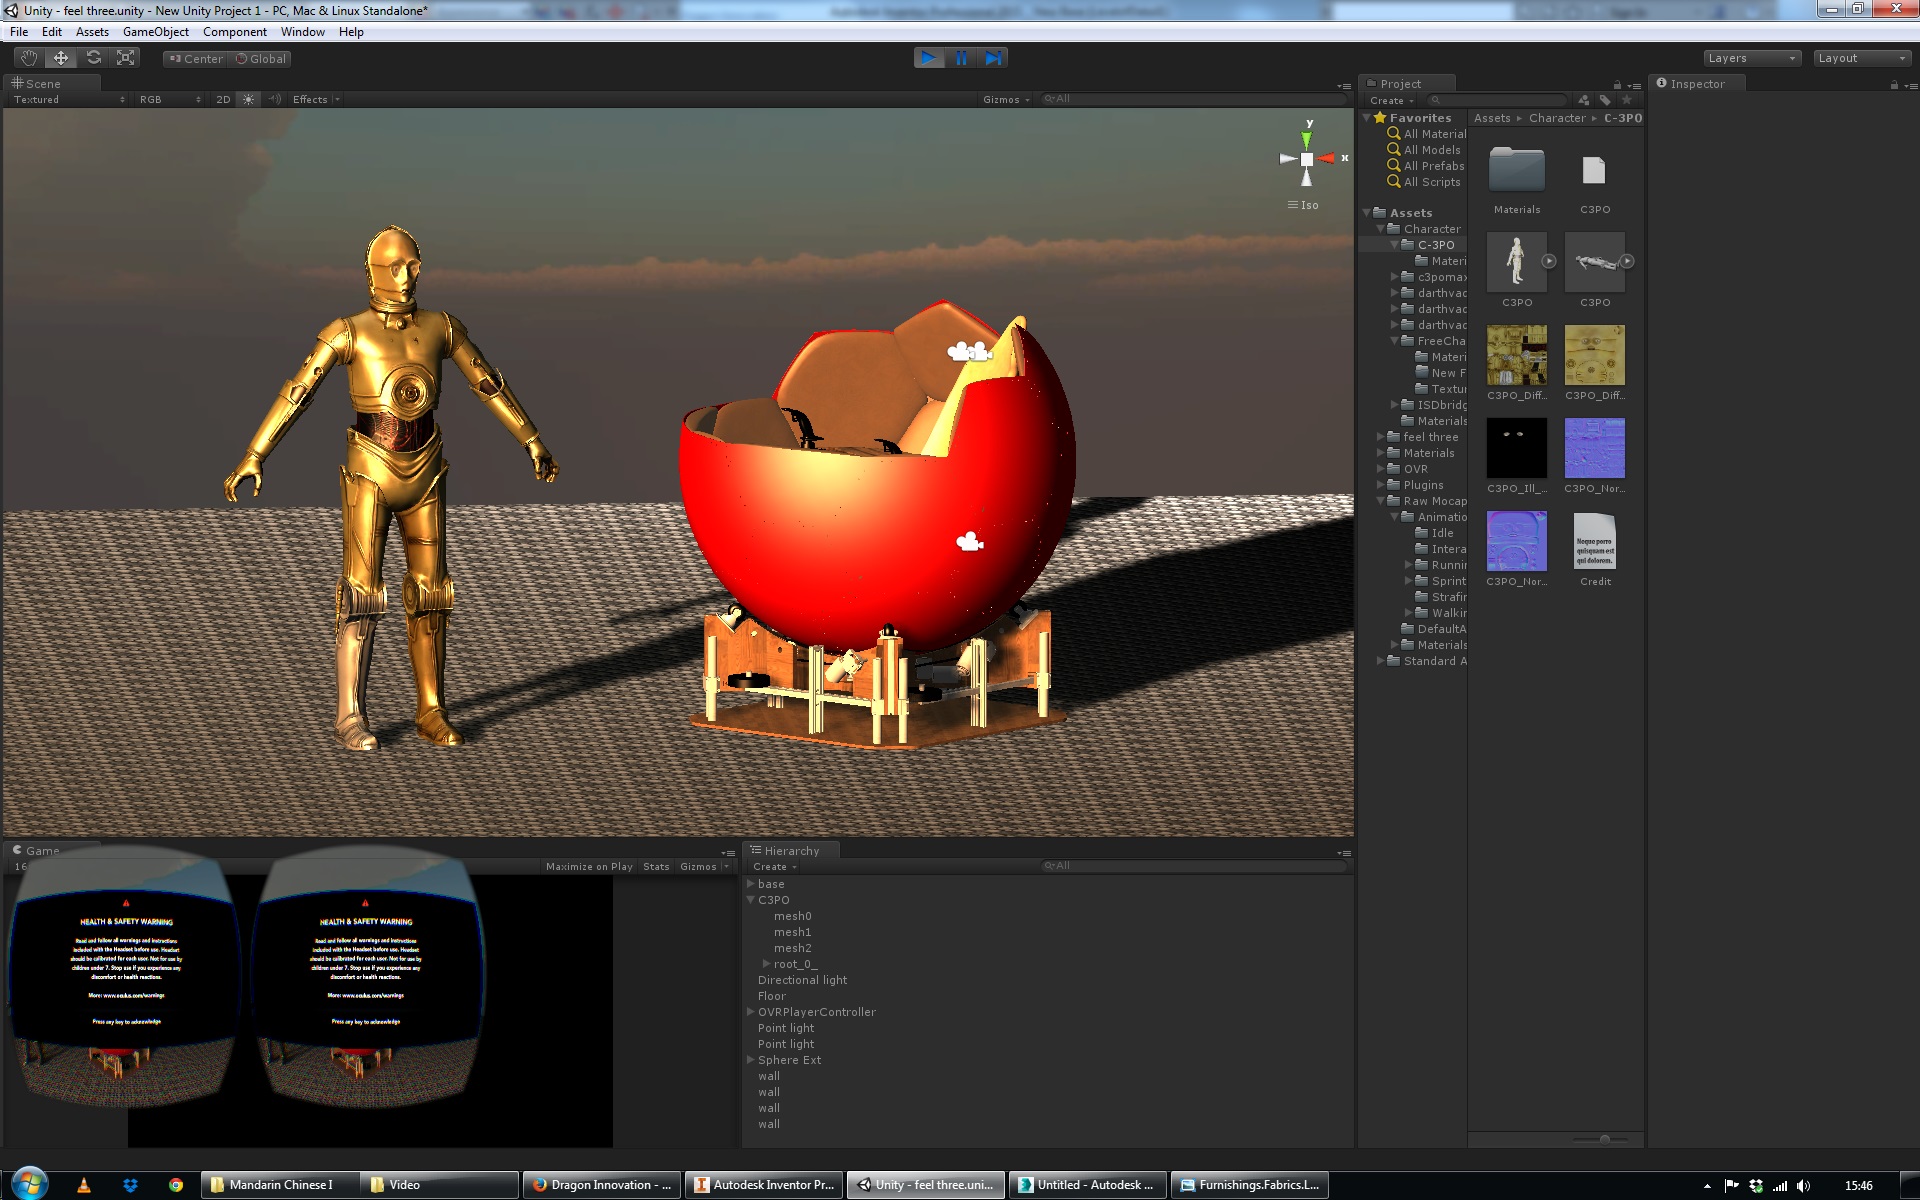
Task: Select Floor object in Hierarchy
Action: 771,996
